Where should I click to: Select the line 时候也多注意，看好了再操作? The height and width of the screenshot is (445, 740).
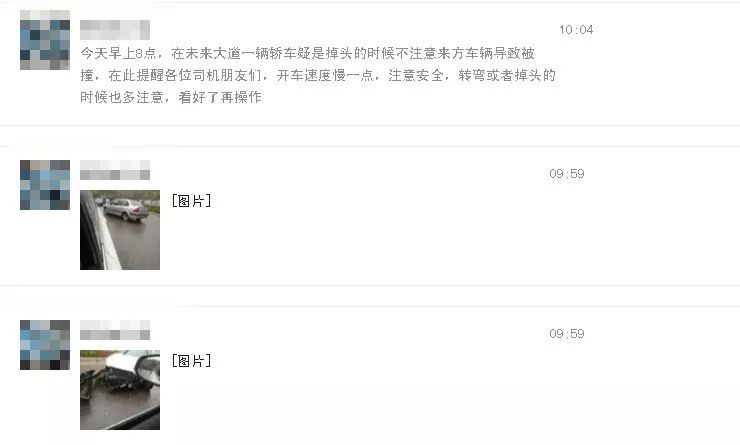coord(171,97)
